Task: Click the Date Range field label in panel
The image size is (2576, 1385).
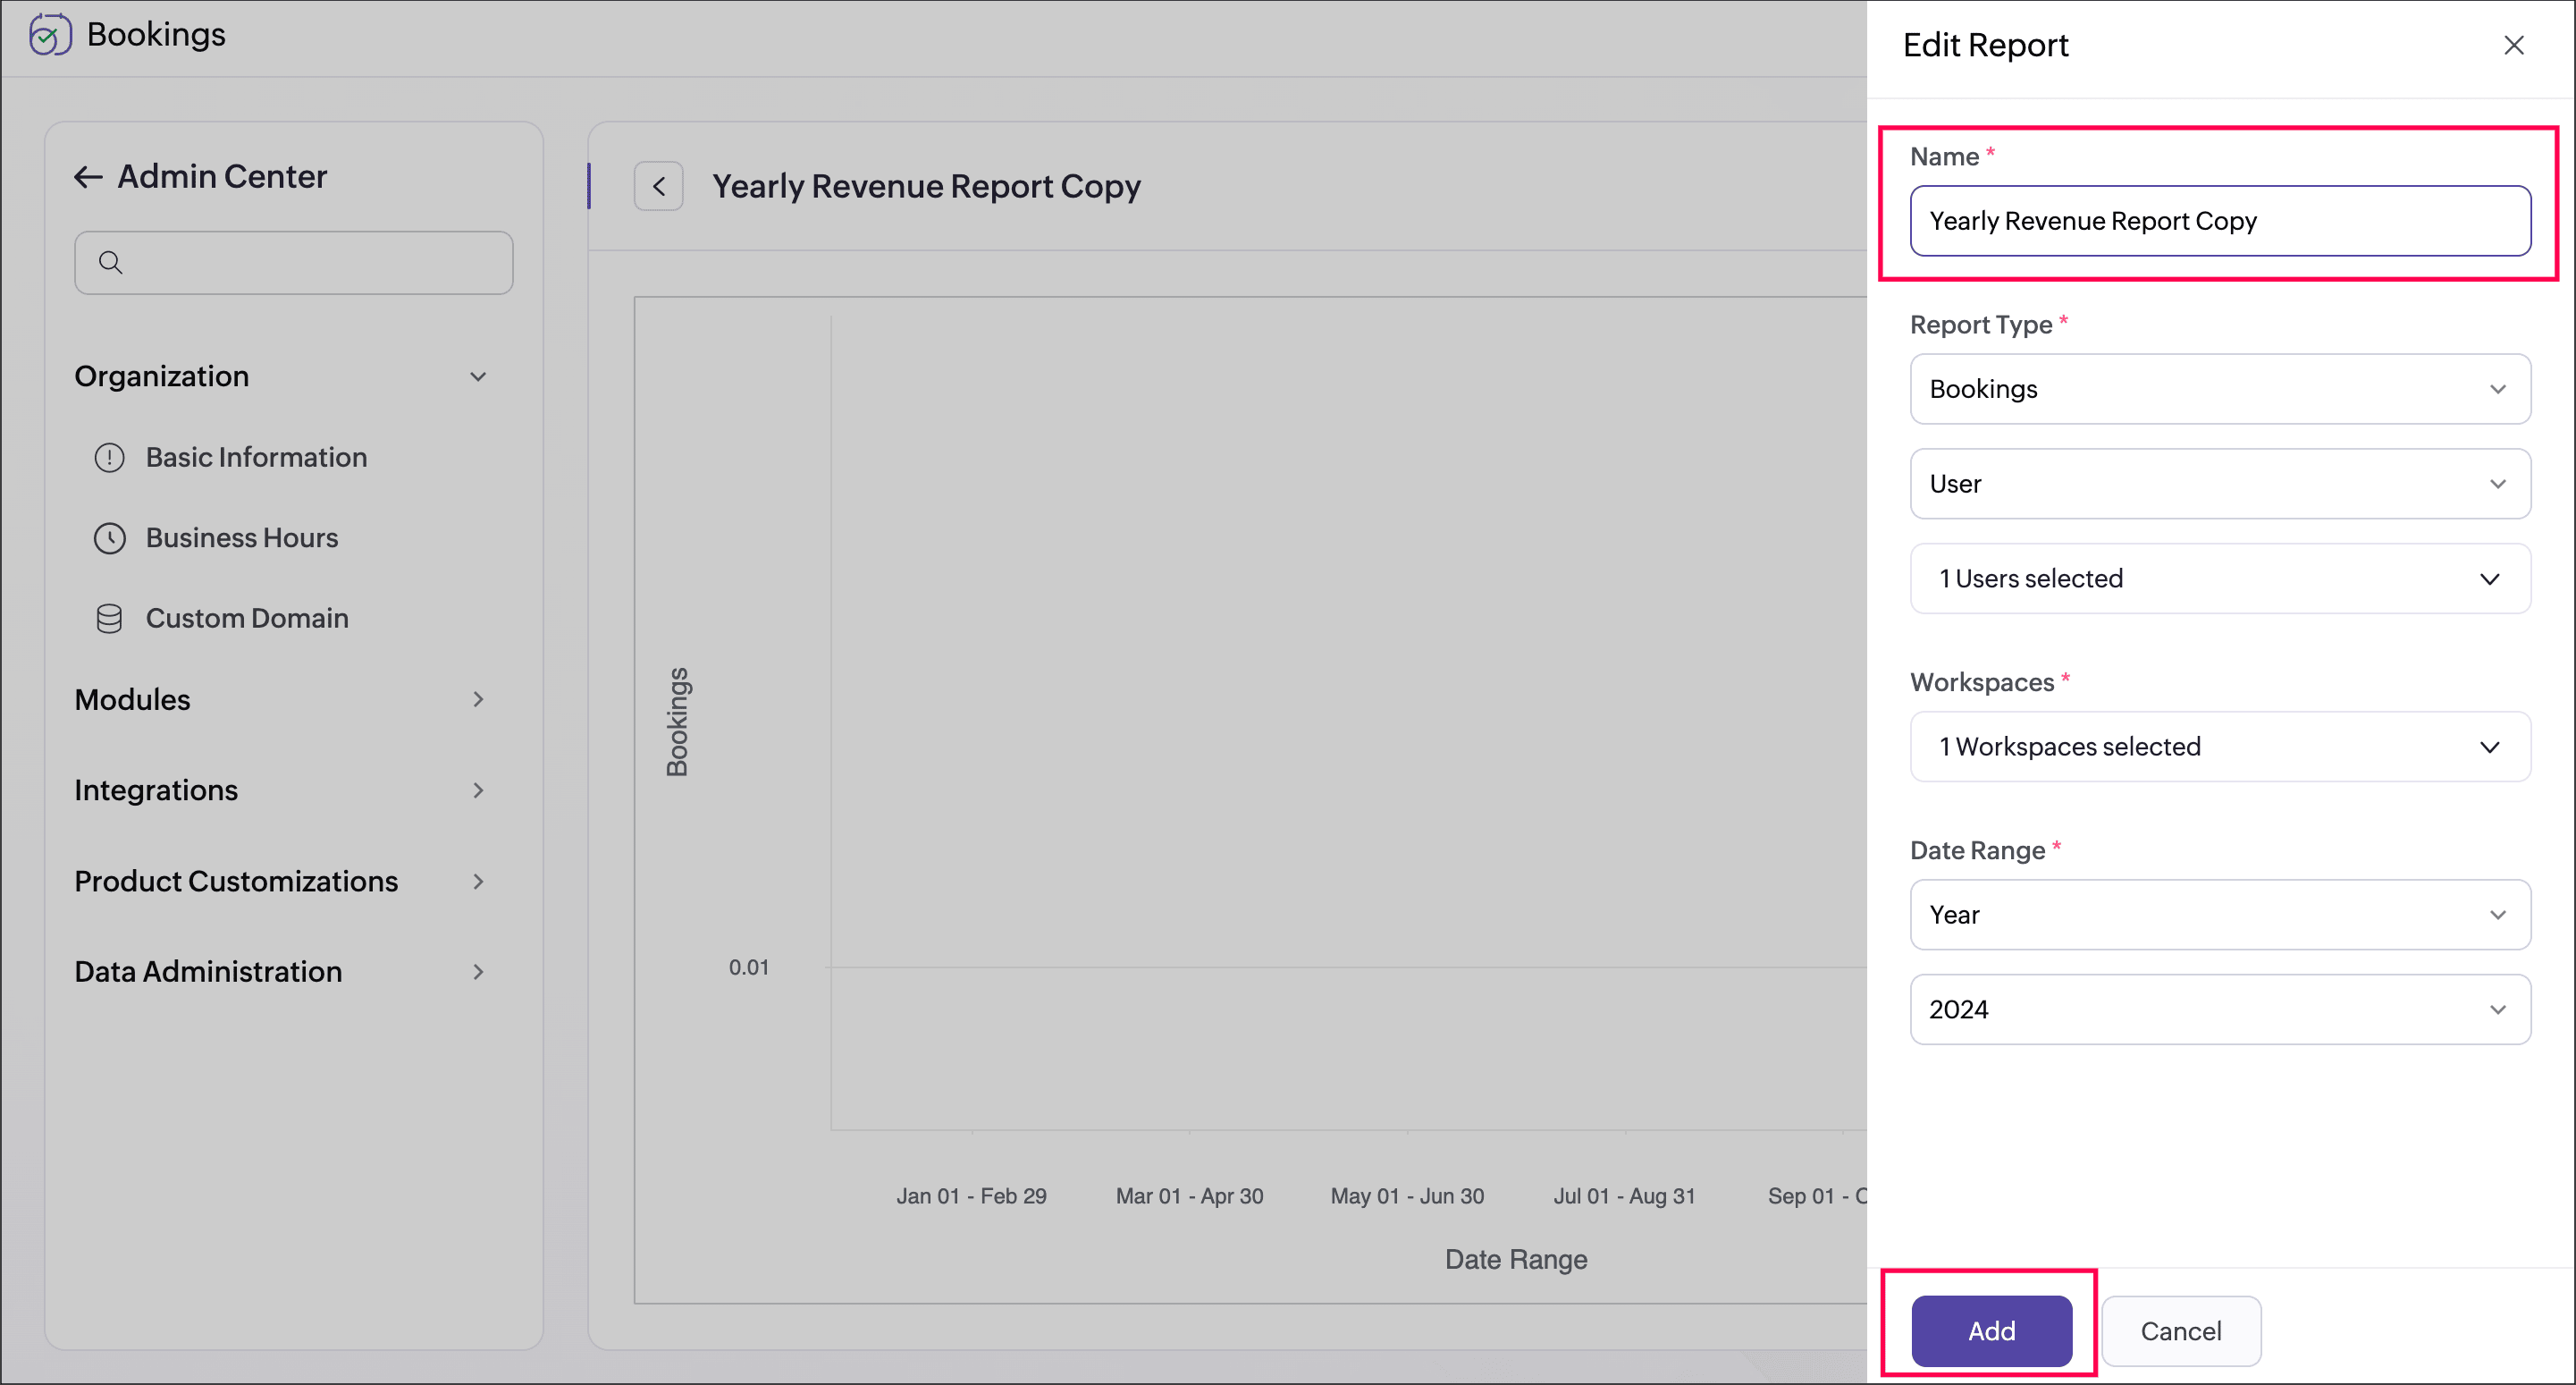Action: point(1977,851)
